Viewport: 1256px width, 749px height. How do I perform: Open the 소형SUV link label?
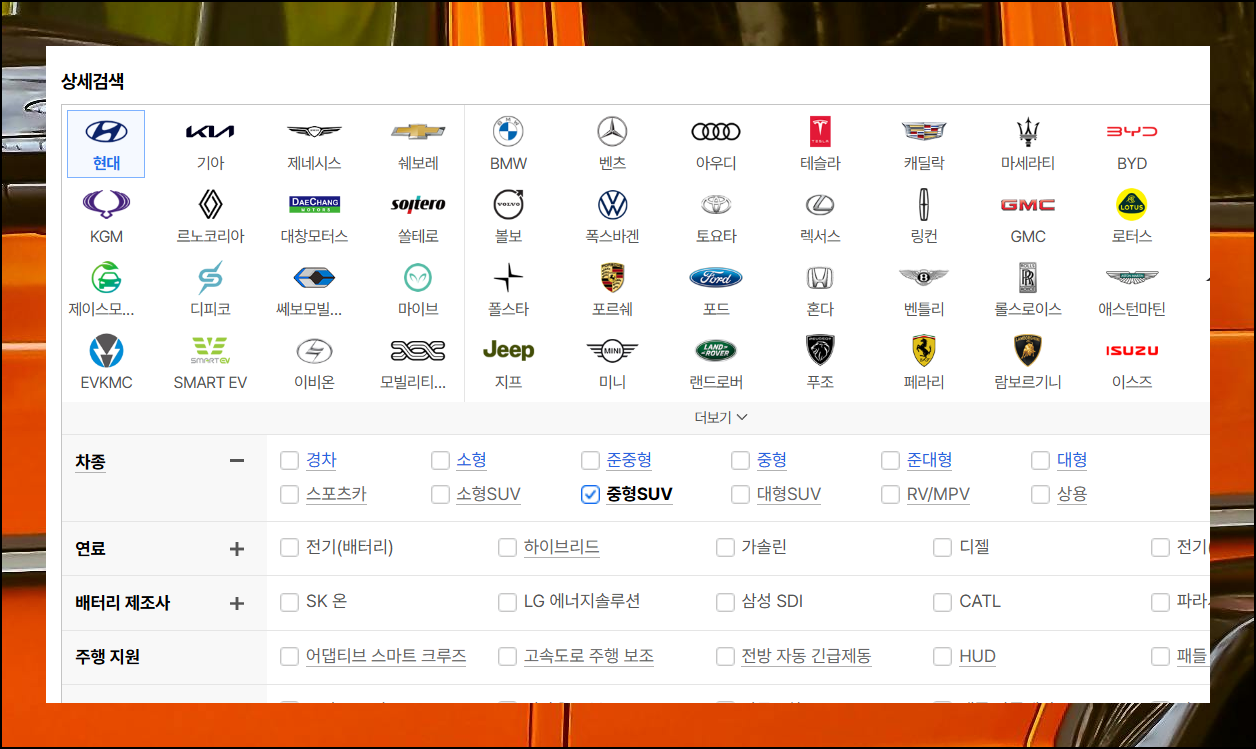pos(489,494)
